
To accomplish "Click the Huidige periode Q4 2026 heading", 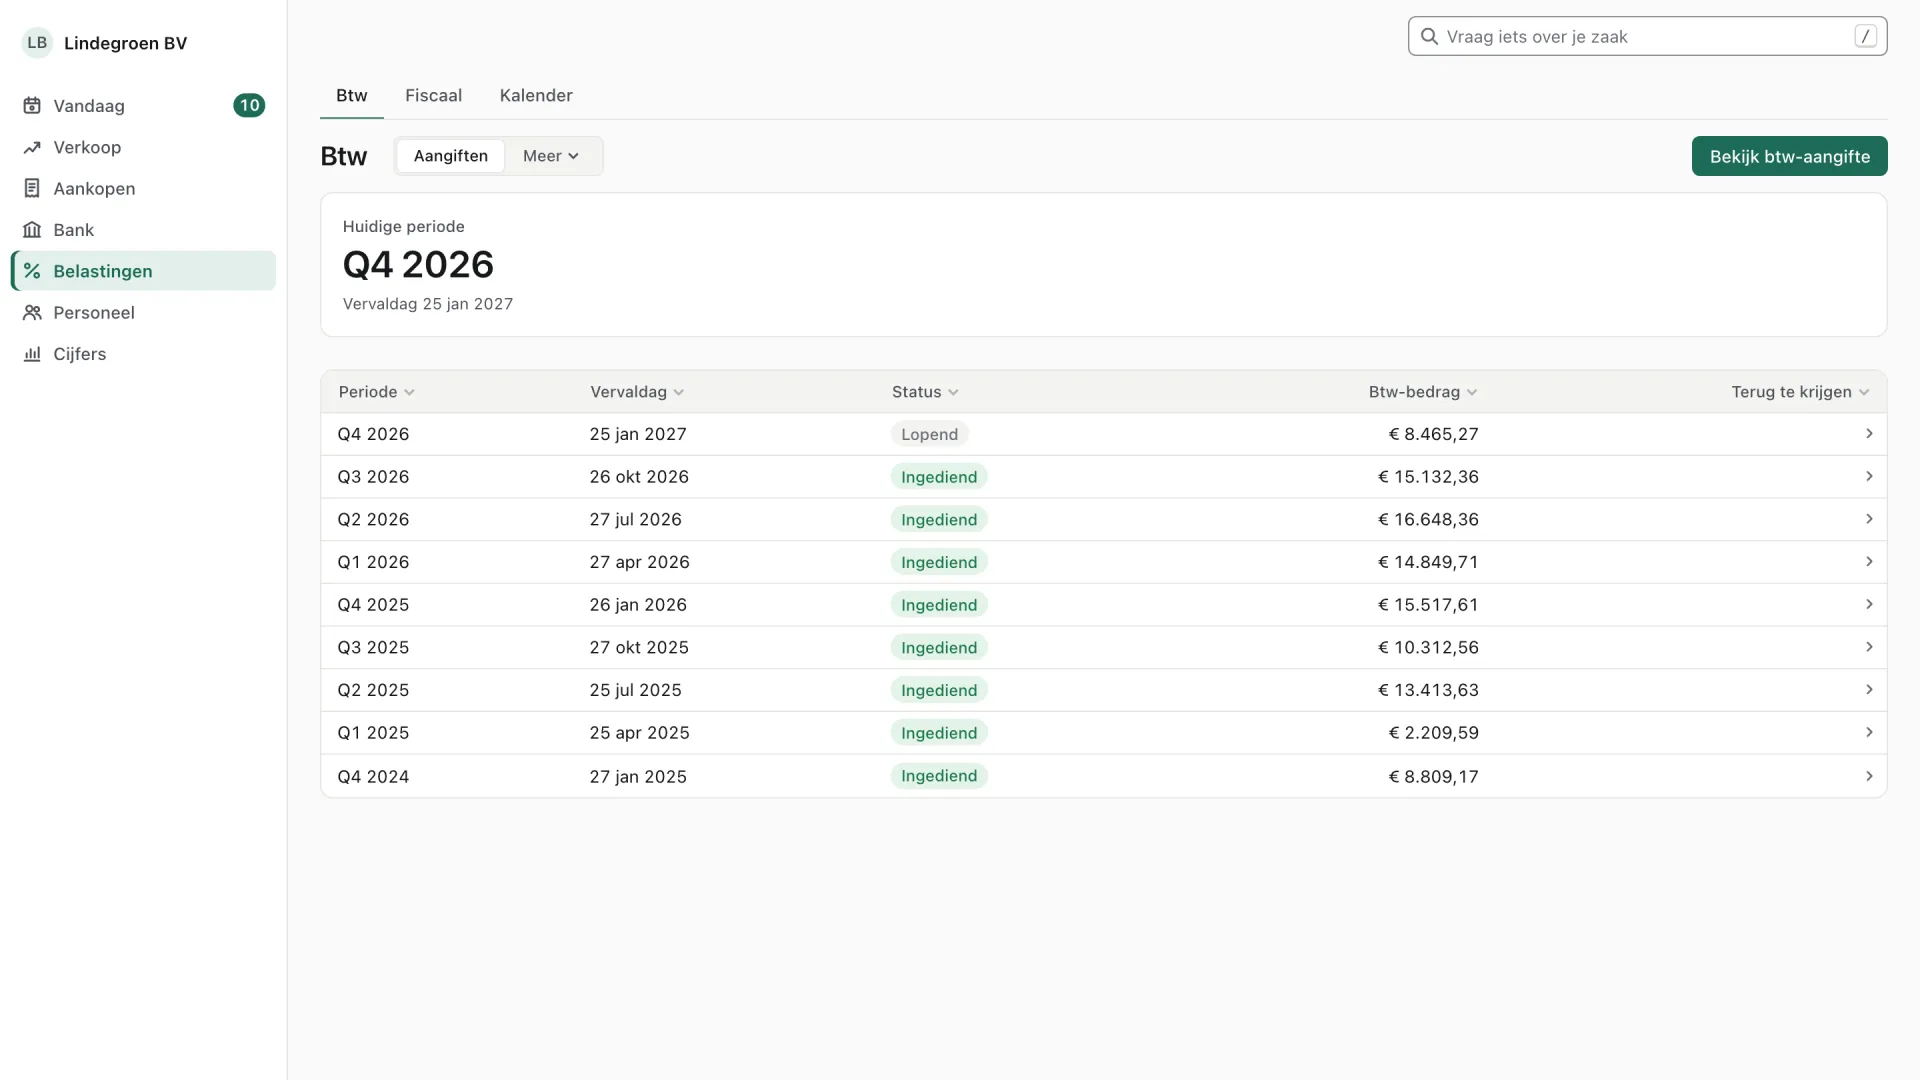I will (418, 265).
